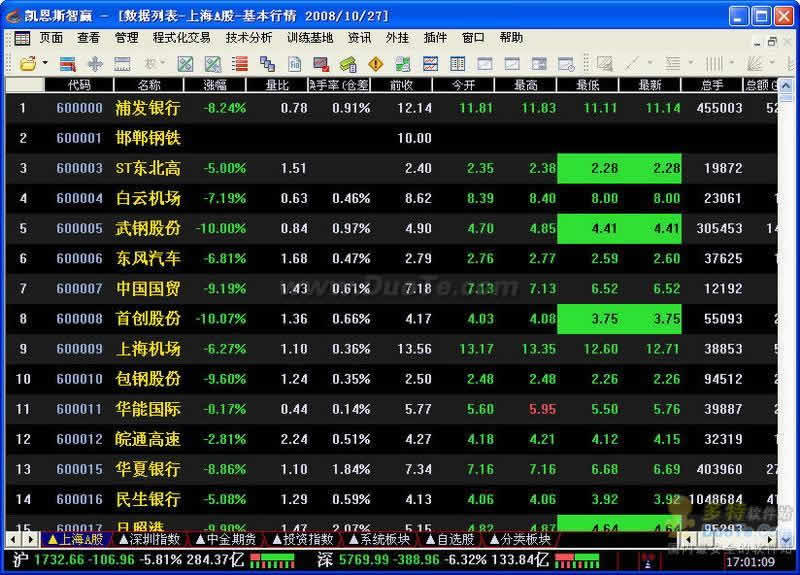Switch to the 投资指数 tab
The width and height of the screenshot is (800, 575).
(x=303, y=539)
